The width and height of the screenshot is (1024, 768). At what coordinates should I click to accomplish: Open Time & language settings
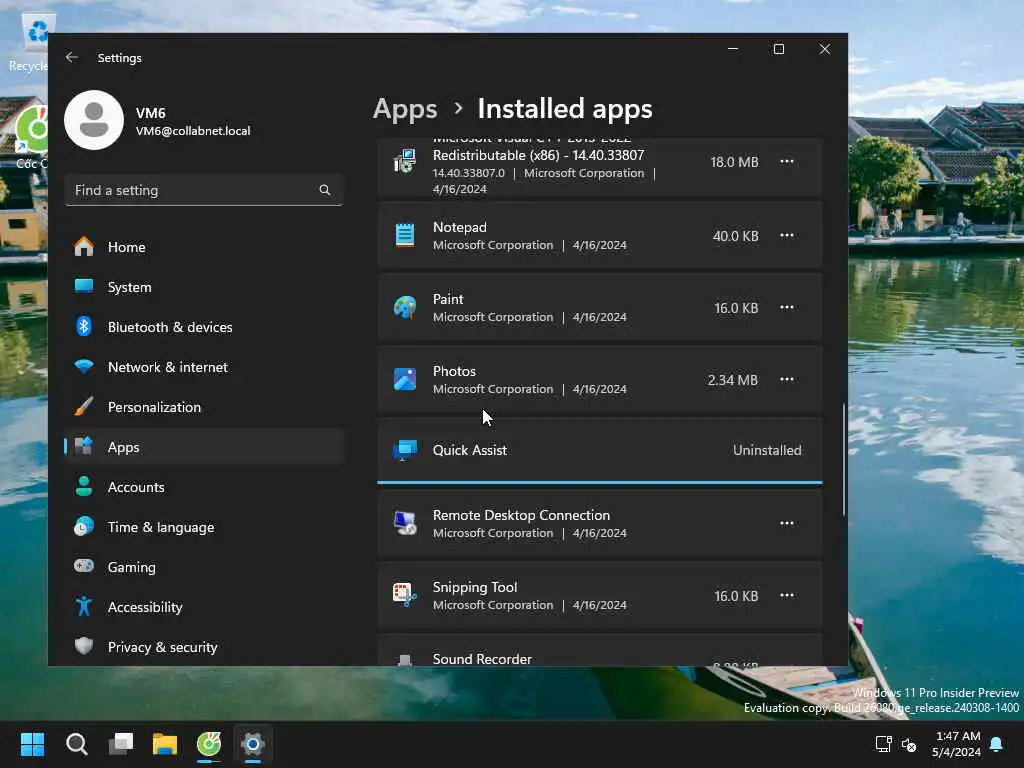[x=204, y=527]
